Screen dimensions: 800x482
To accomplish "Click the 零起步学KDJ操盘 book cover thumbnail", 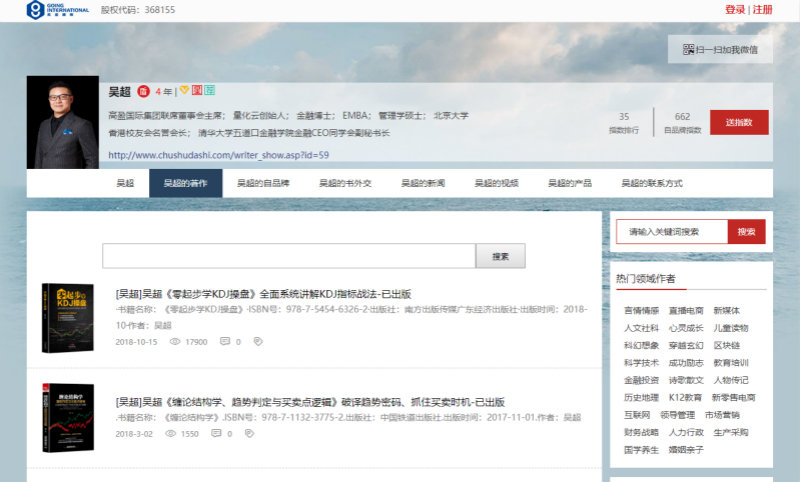I will (68, 318).
